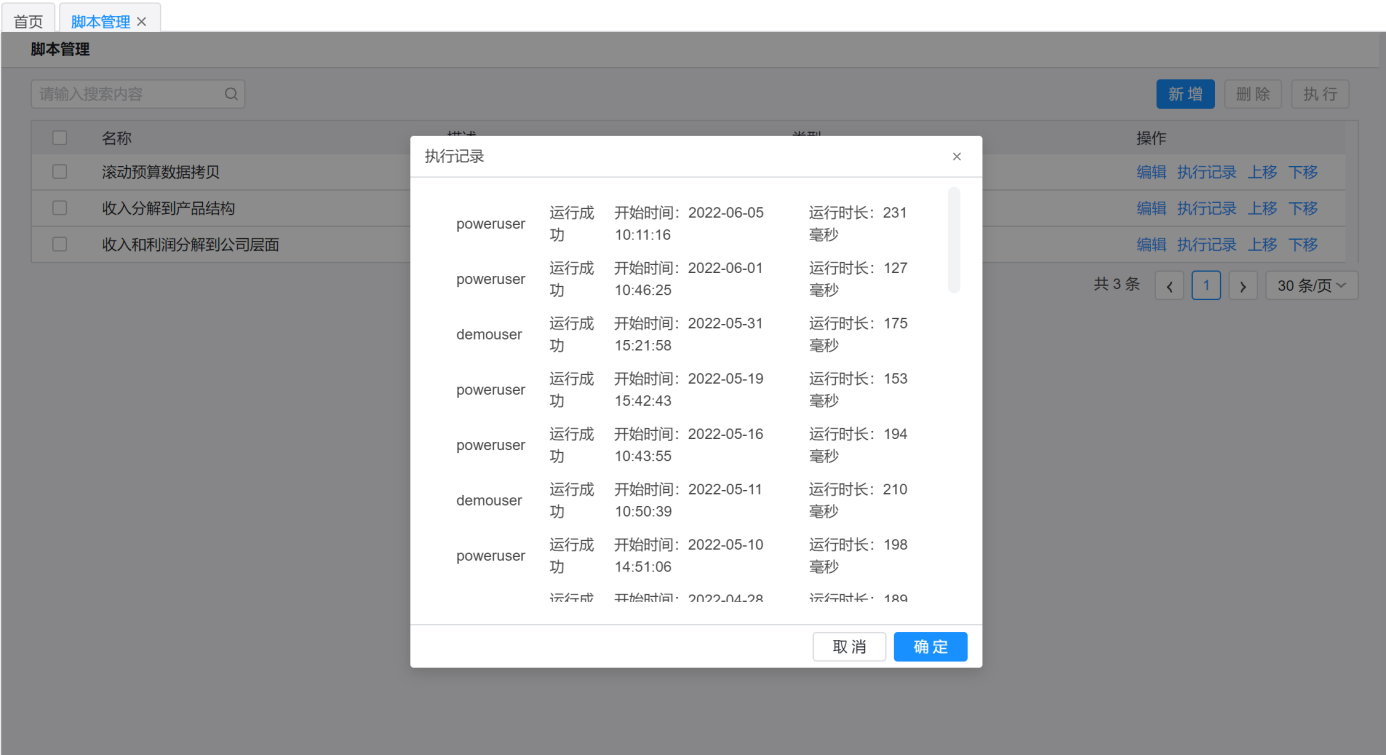Open 执行记录 for 滚动预算数据拷贝
The height and width of the screenshot is (755, 1386).
point(1206,172)
